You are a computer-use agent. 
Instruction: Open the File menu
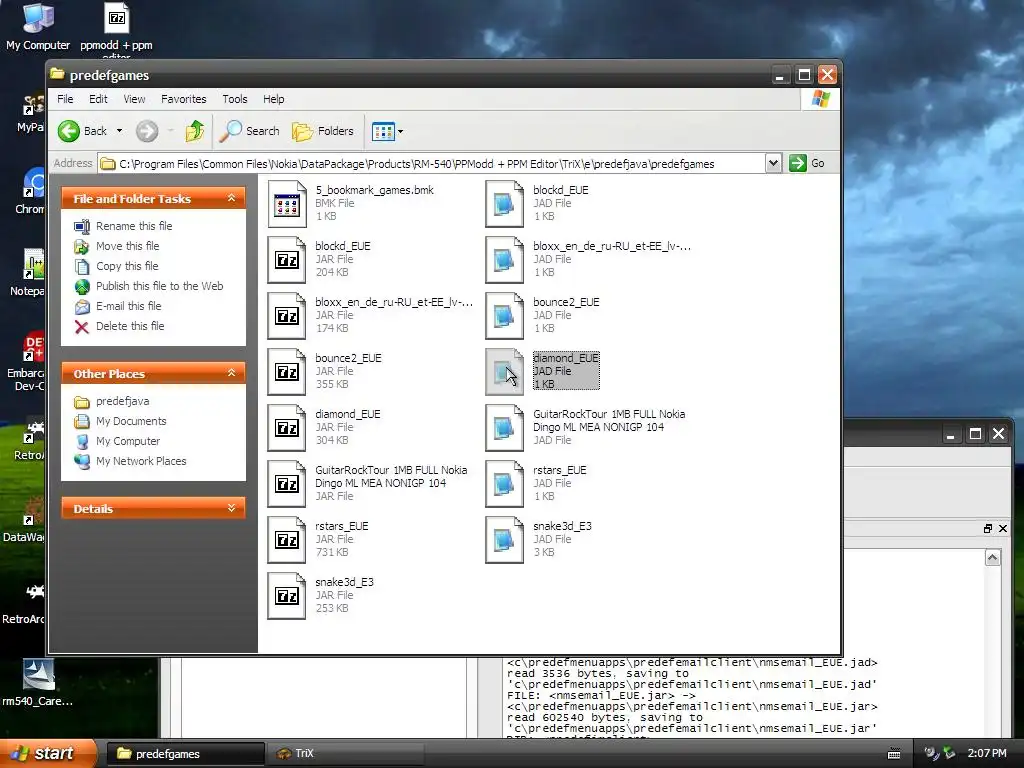pyautogui.click(x=65, y=99)
